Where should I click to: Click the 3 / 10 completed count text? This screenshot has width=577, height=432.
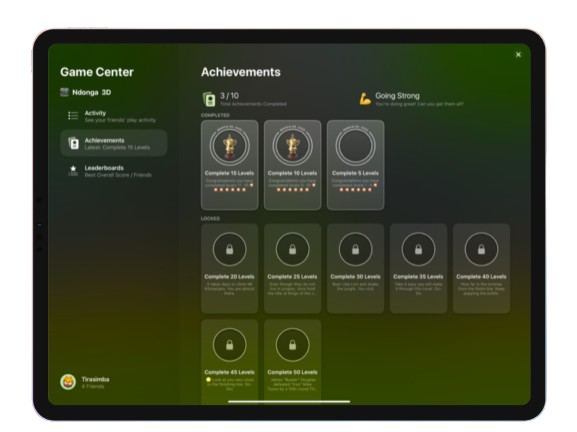229,96
